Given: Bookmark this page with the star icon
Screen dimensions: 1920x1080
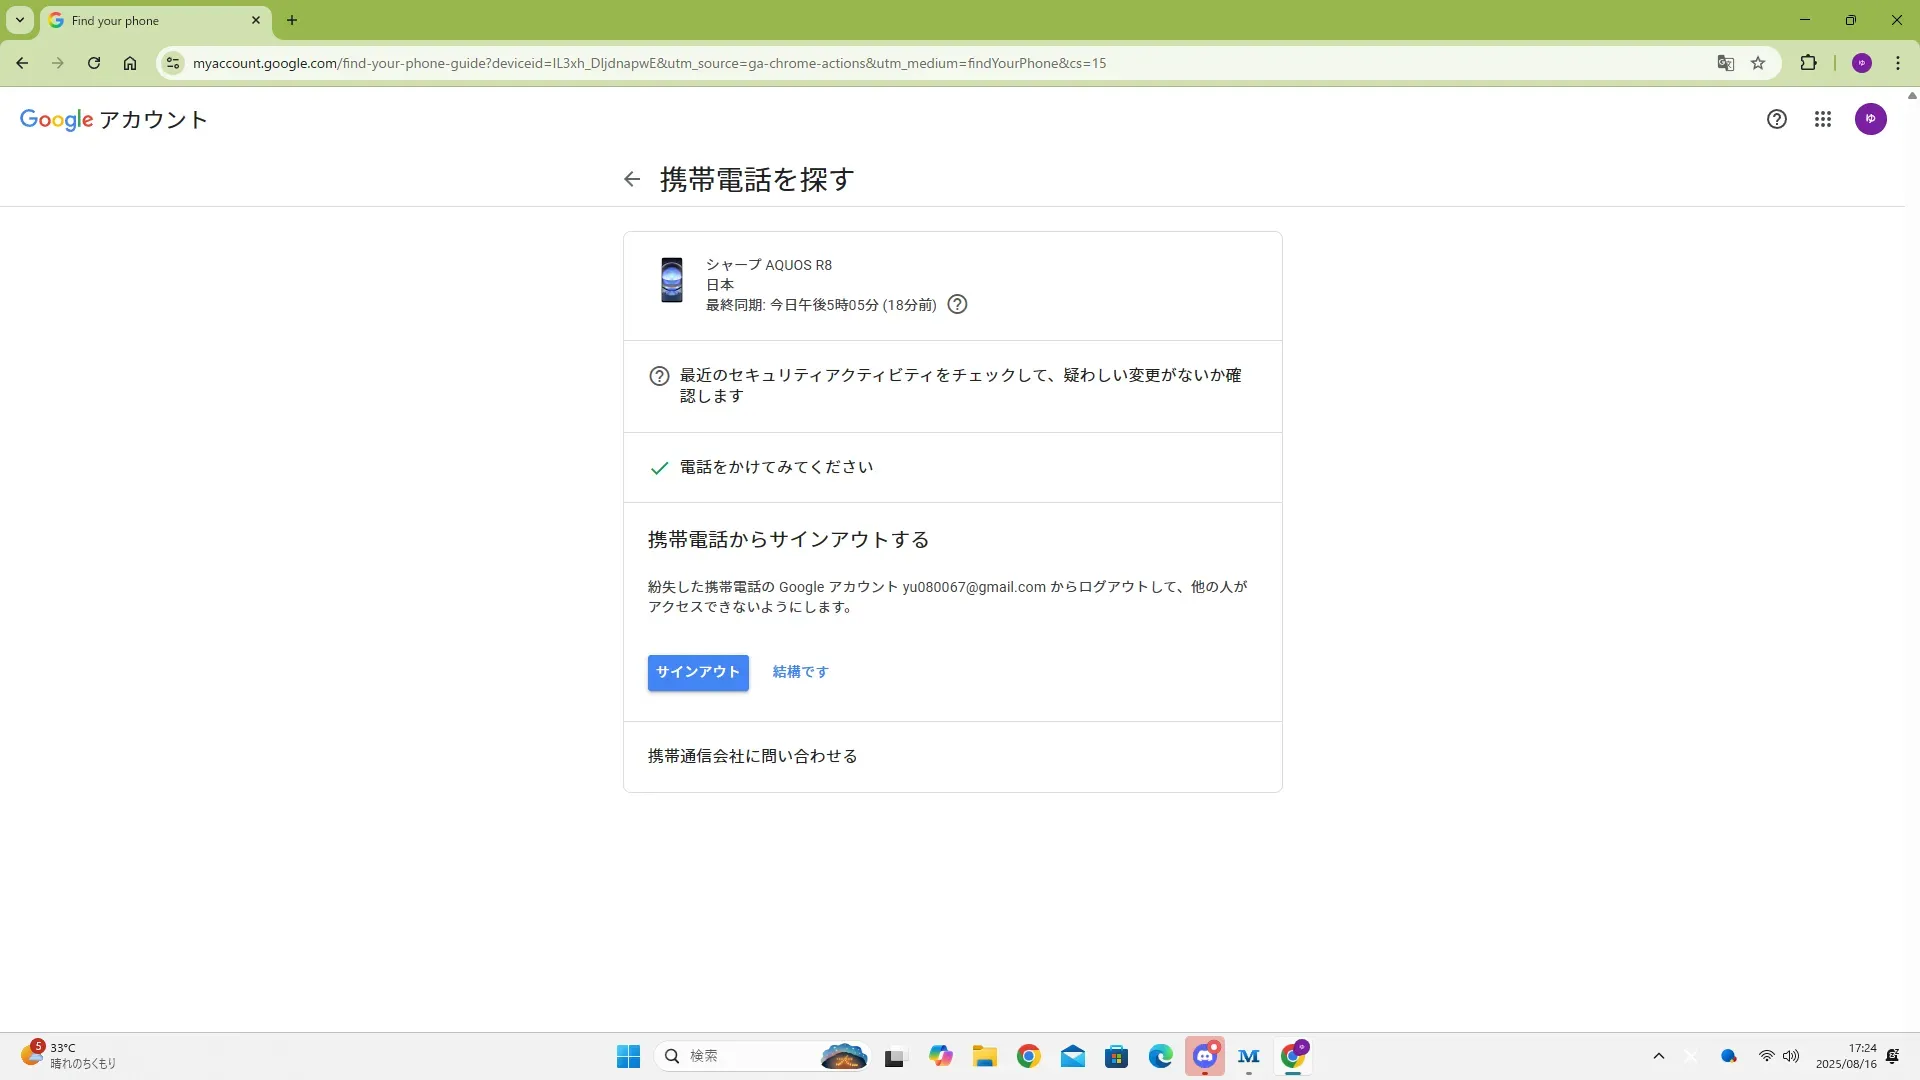Looking at the screenshot, I should pos(1758,63).
